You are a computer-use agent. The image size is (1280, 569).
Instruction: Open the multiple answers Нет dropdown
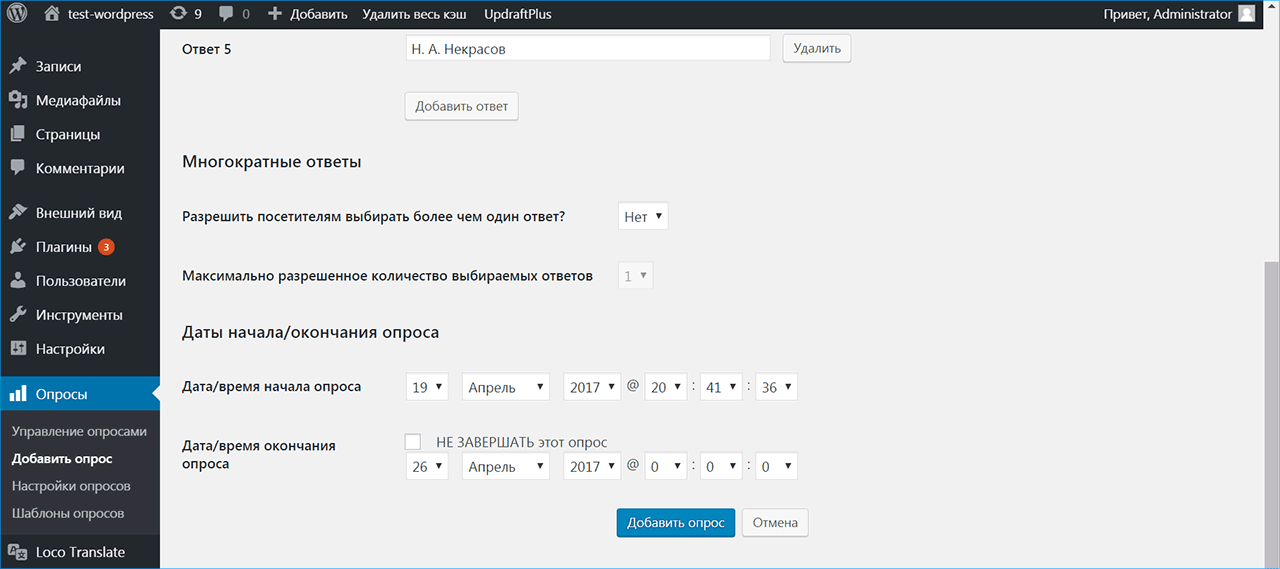(x=643, y=217)
